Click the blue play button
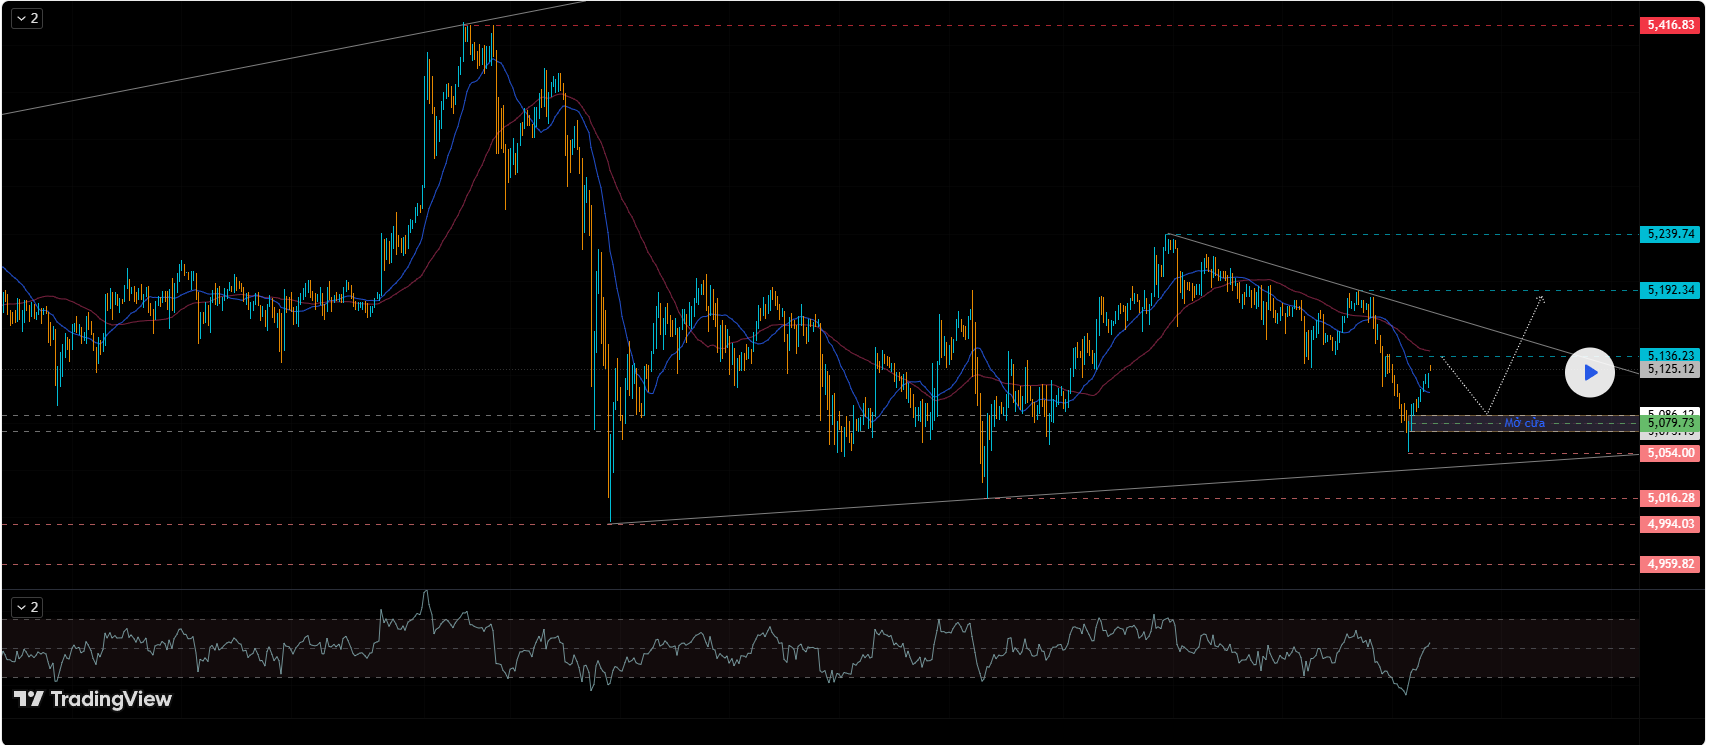The width and height of the screenshot is (1709, 745). pos(1589,373)
